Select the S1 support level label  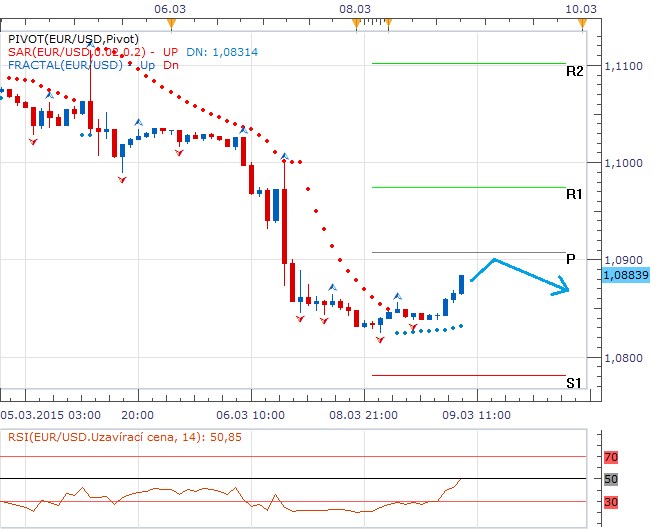[x=574, y=383]
